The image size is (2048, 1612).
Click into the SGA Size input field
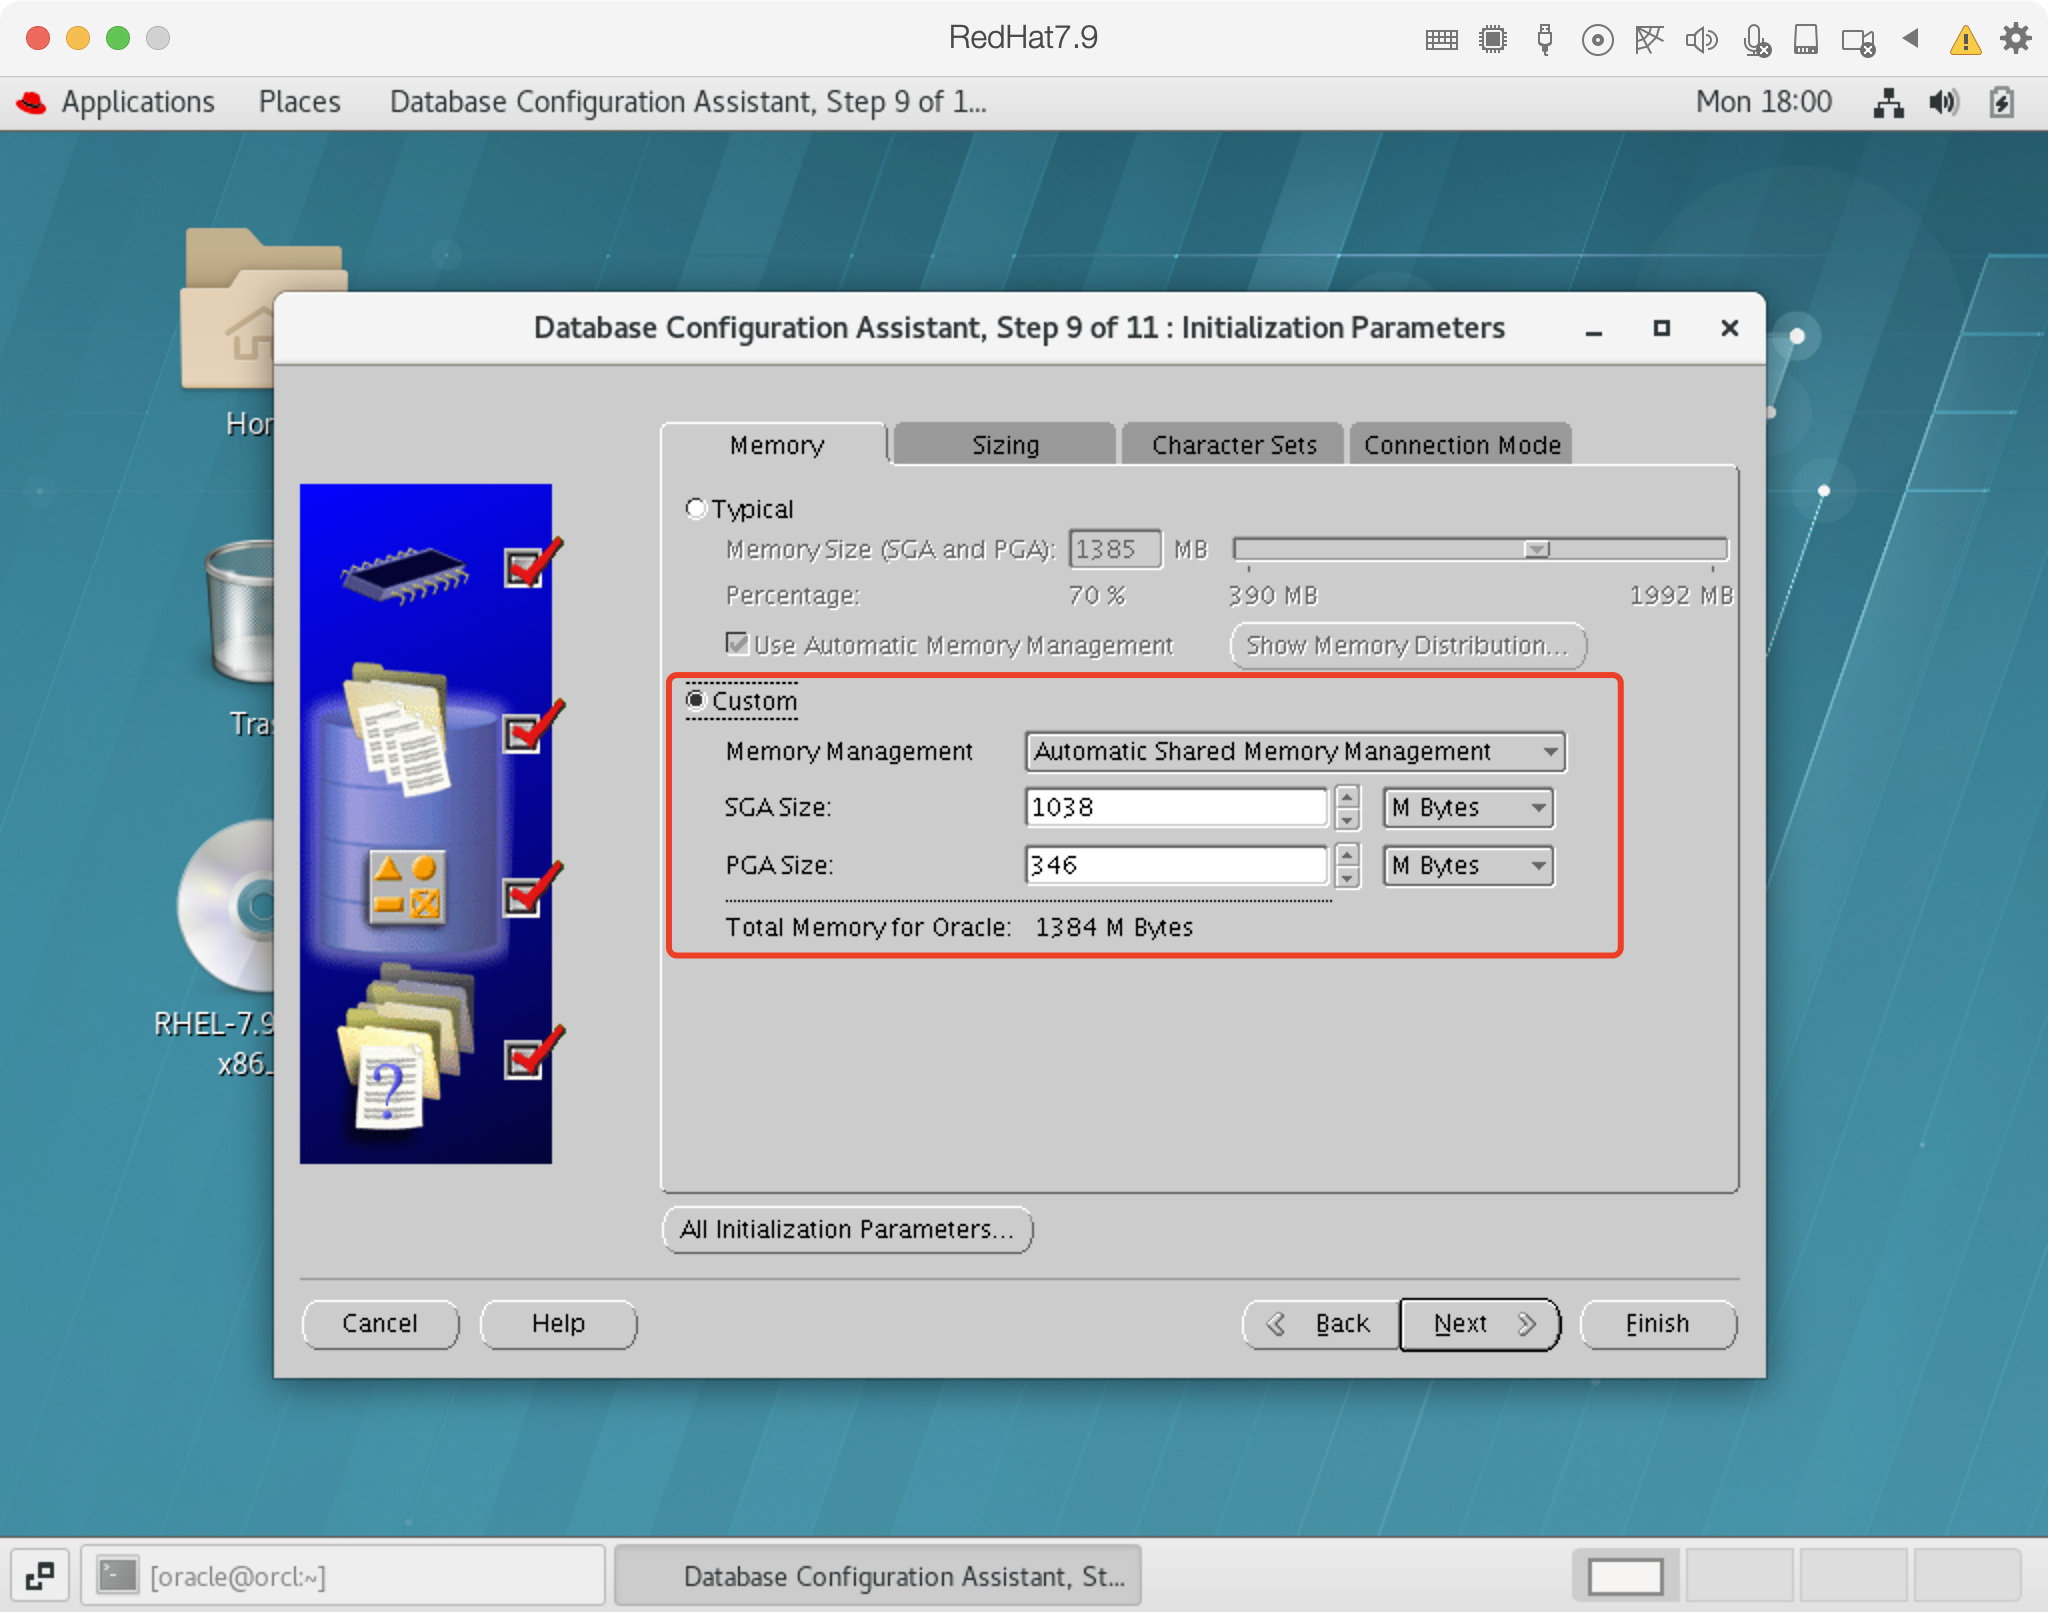(1174, 807)
